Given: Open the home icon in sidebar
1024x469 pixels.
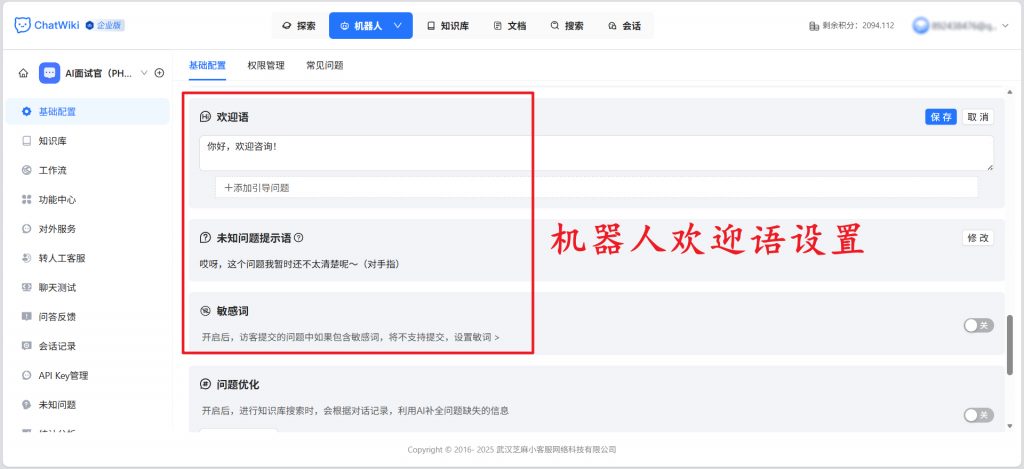Looking at the screenshot, I should coord(24,73).
